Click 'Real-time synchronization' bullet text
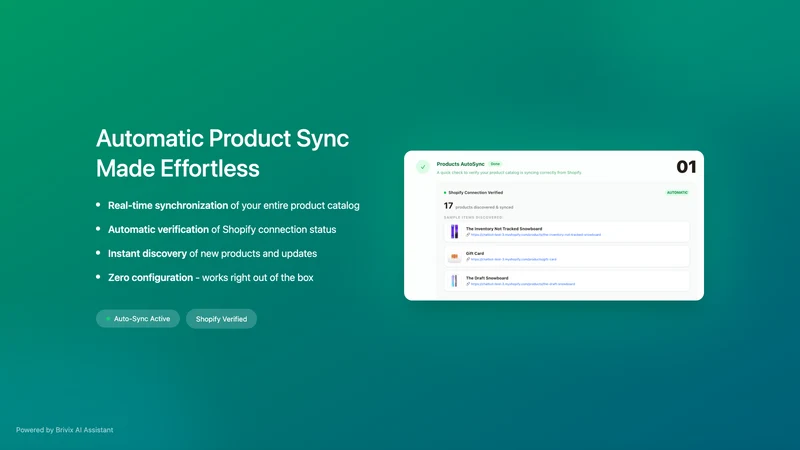This screenshot has height=450, width=800. [168, 205]
